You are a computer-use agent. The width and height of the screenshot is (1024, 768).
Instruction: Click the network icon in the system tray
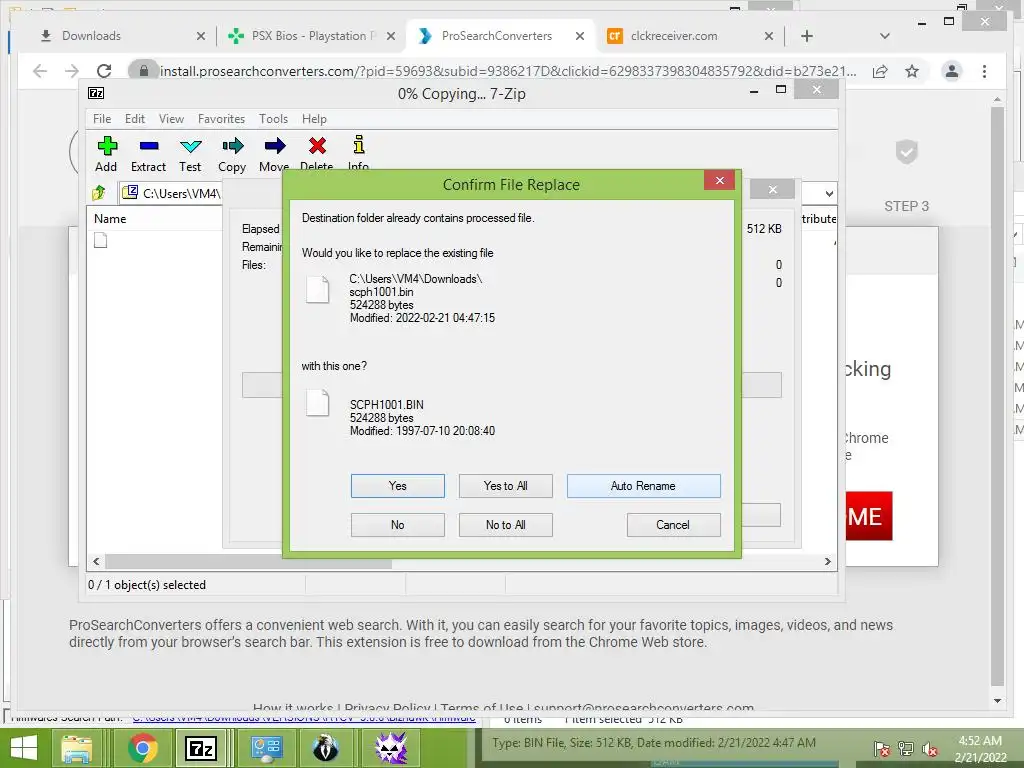coord(906,749)
